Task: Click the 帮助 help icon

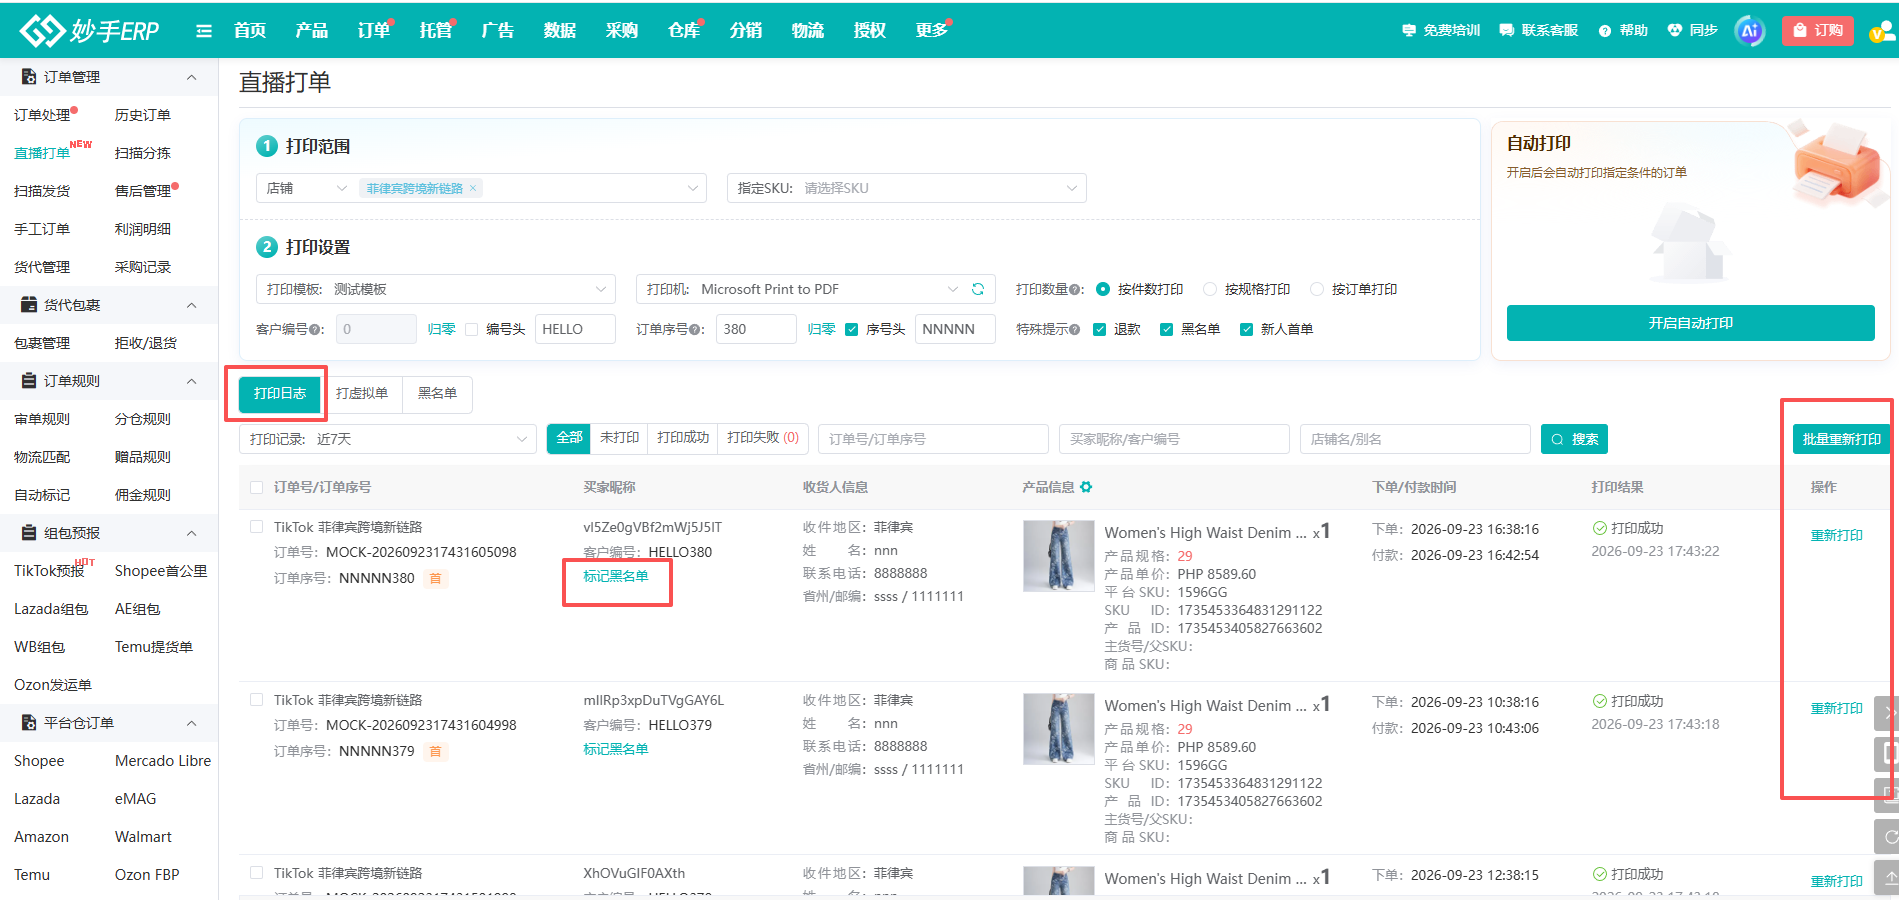Action: coord(1605,31)
